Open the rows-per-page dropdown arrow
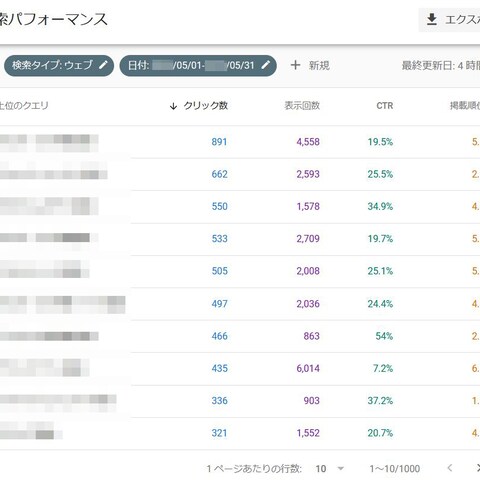Viewport: 480px width, 480px height. tap(340, 468)
